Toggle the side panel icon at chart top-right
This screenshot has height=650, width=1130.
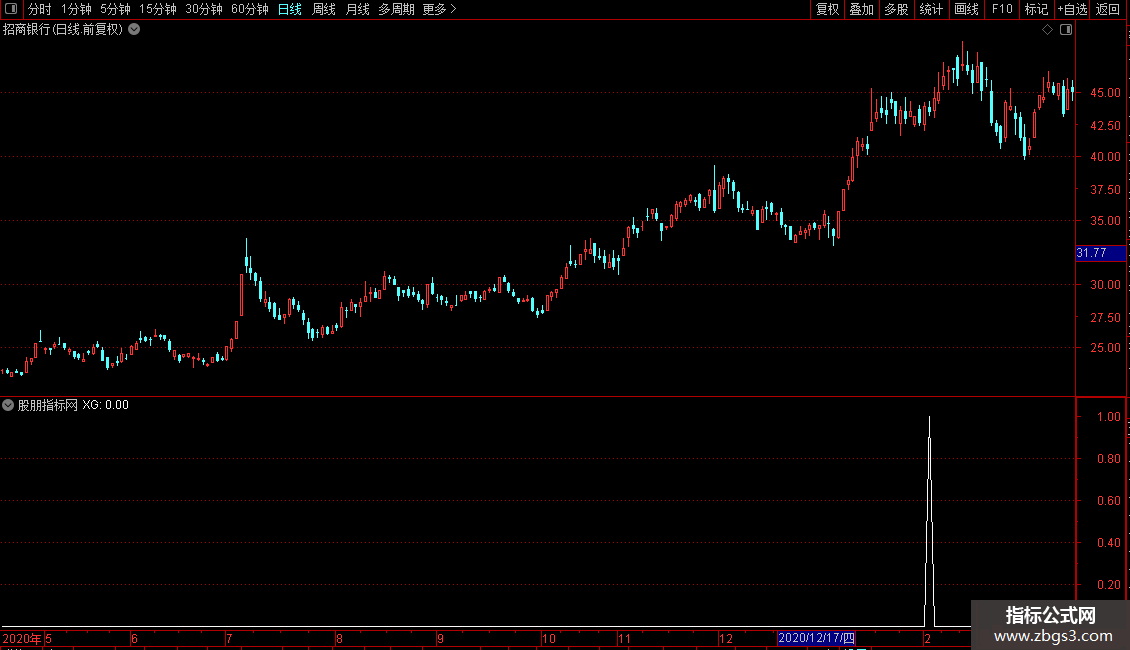[x=1066, y=30]
